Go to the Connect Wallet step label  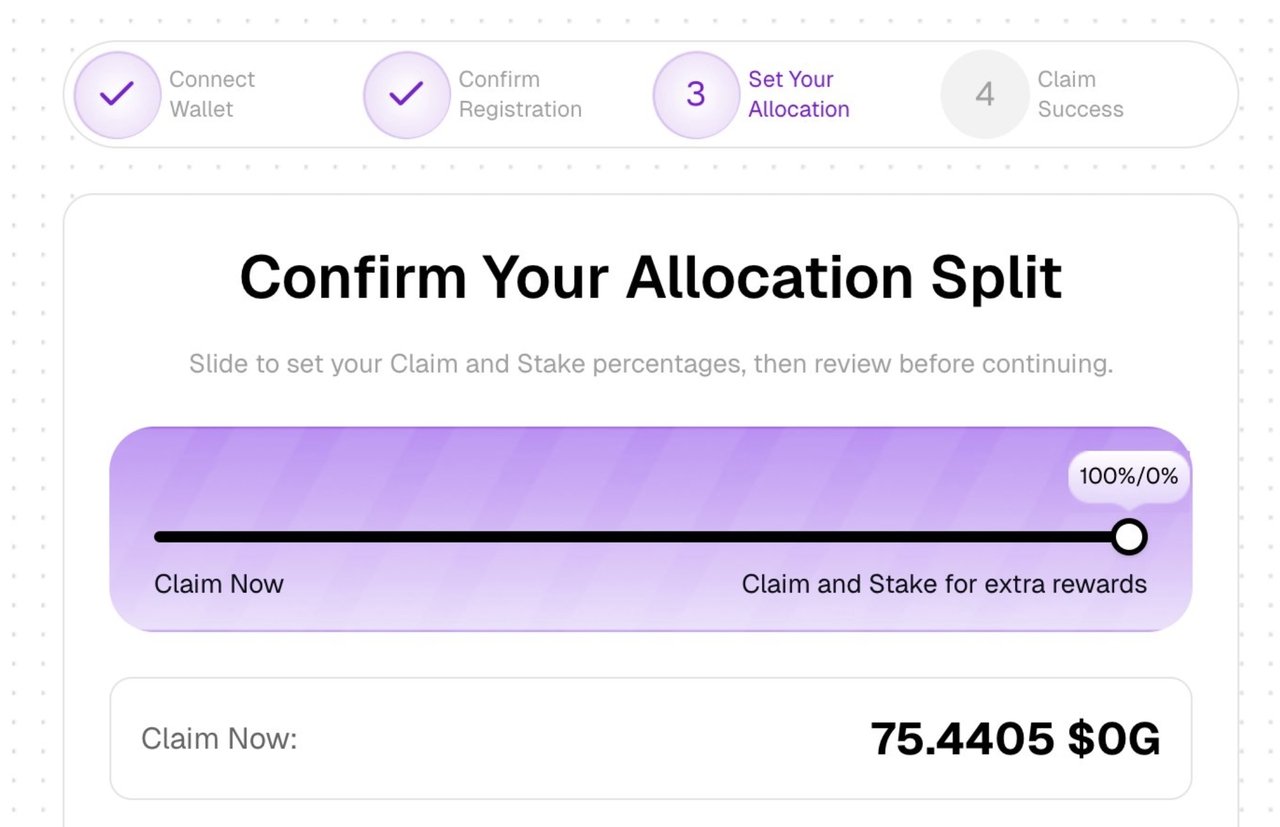pos(211,94)
